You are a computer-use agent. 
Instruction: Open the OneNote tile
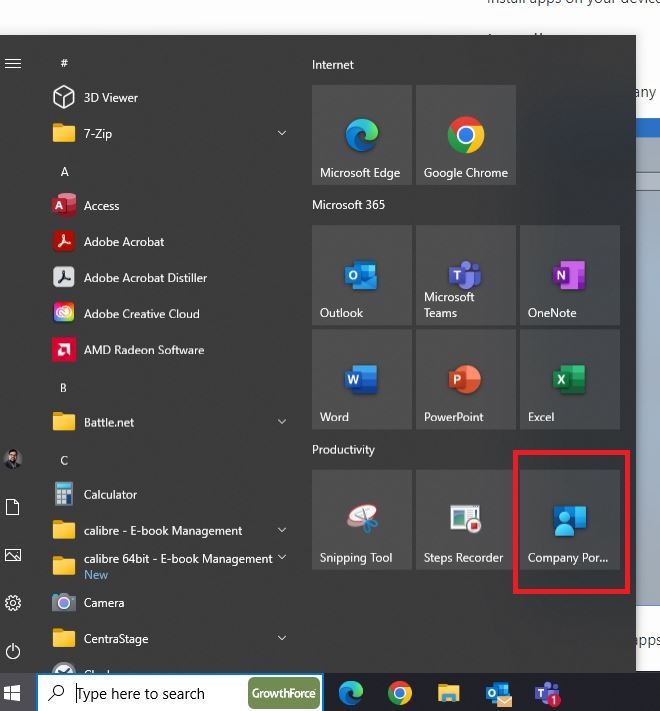[570, 275]
